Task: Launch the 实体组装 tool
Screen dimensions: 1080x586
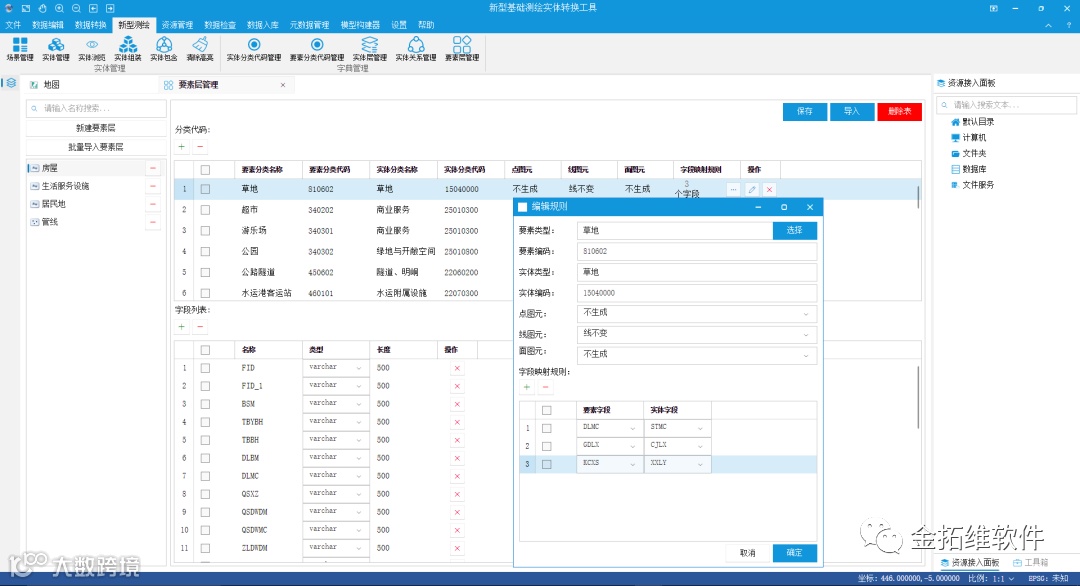Action: pos(127,49)
